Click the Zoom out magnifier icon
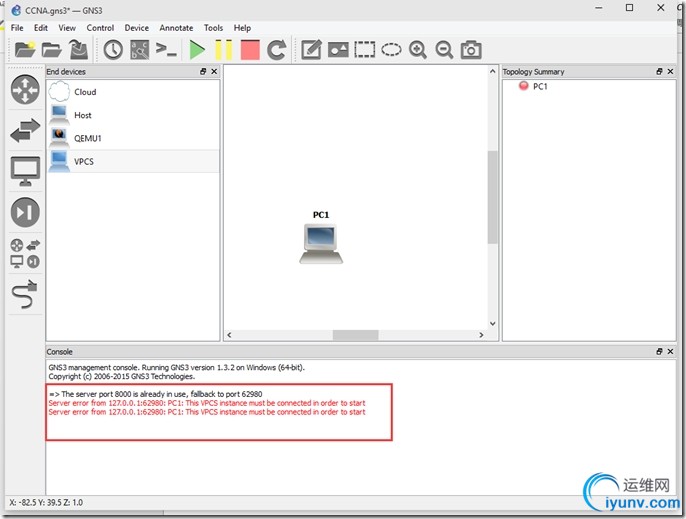 point(444,49)
